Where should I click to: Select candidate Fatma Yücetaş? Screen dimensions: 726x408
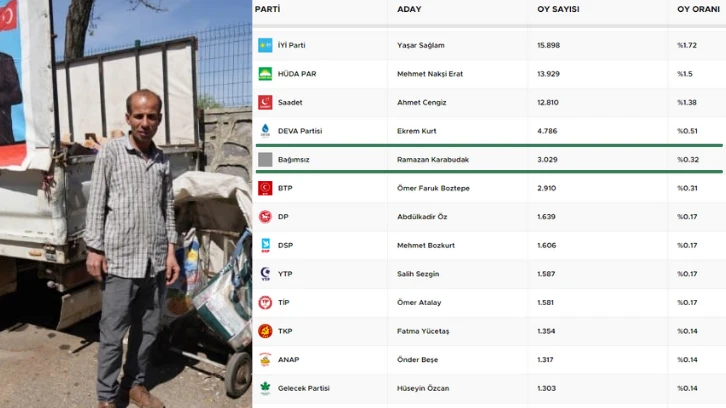coord(424,331)
